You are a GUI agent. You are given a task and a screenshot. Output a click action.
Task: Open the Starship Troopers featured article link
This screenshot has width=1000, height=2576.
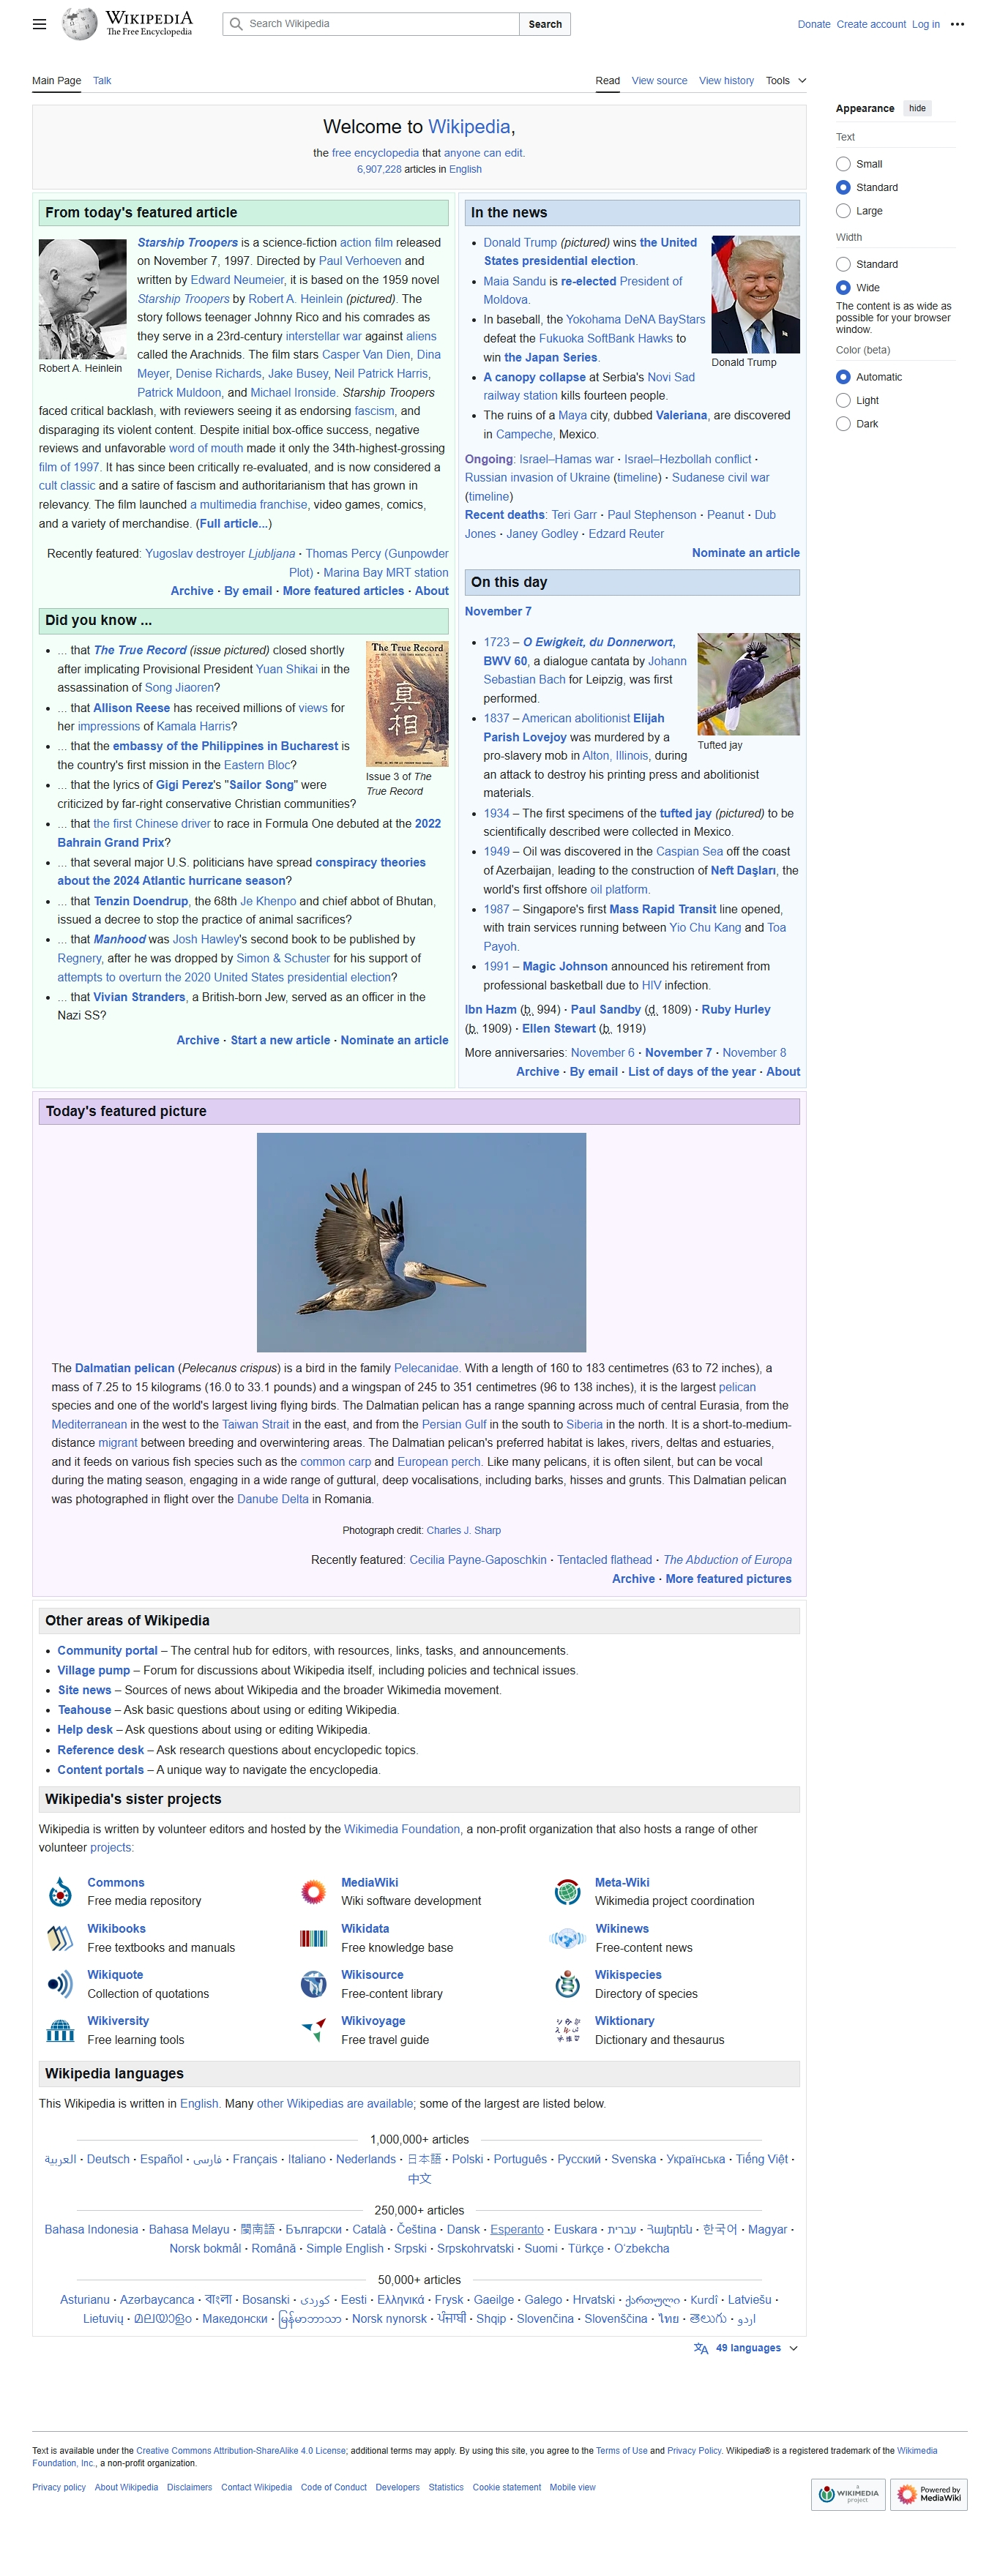(187, 243)
